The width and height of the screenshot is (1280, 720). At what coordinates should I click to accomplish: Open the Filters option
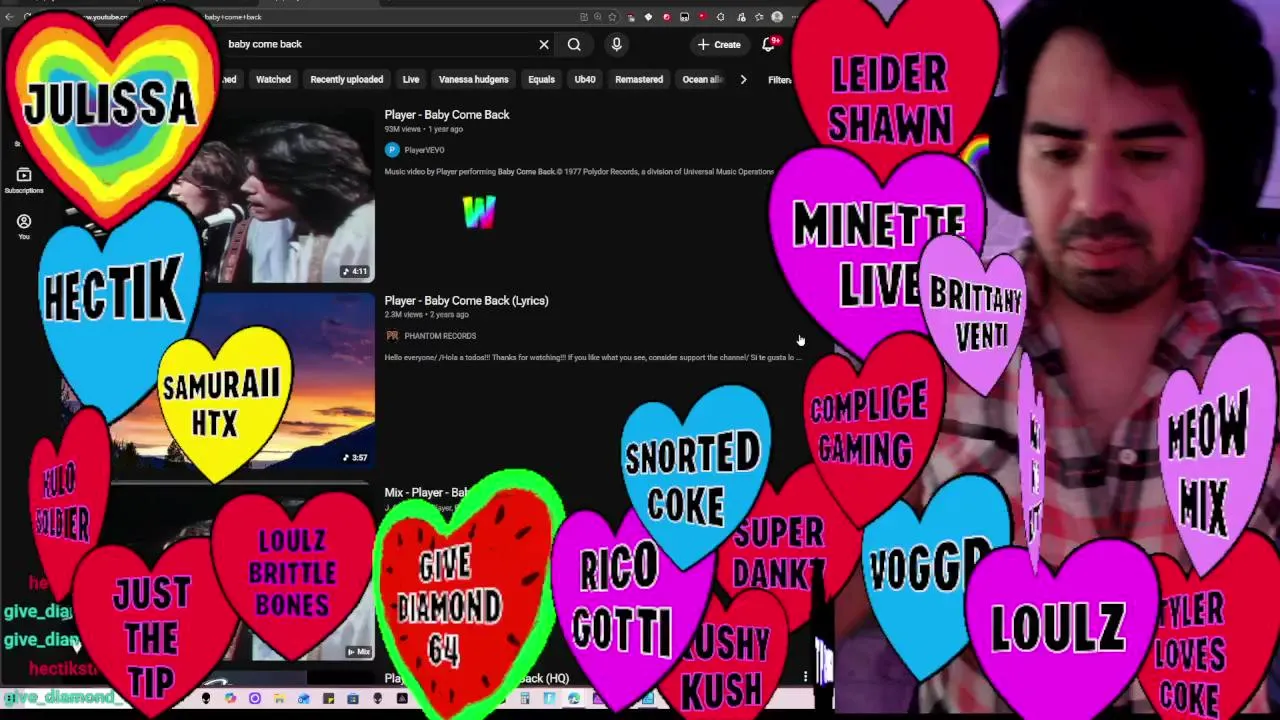click(780, 80)
